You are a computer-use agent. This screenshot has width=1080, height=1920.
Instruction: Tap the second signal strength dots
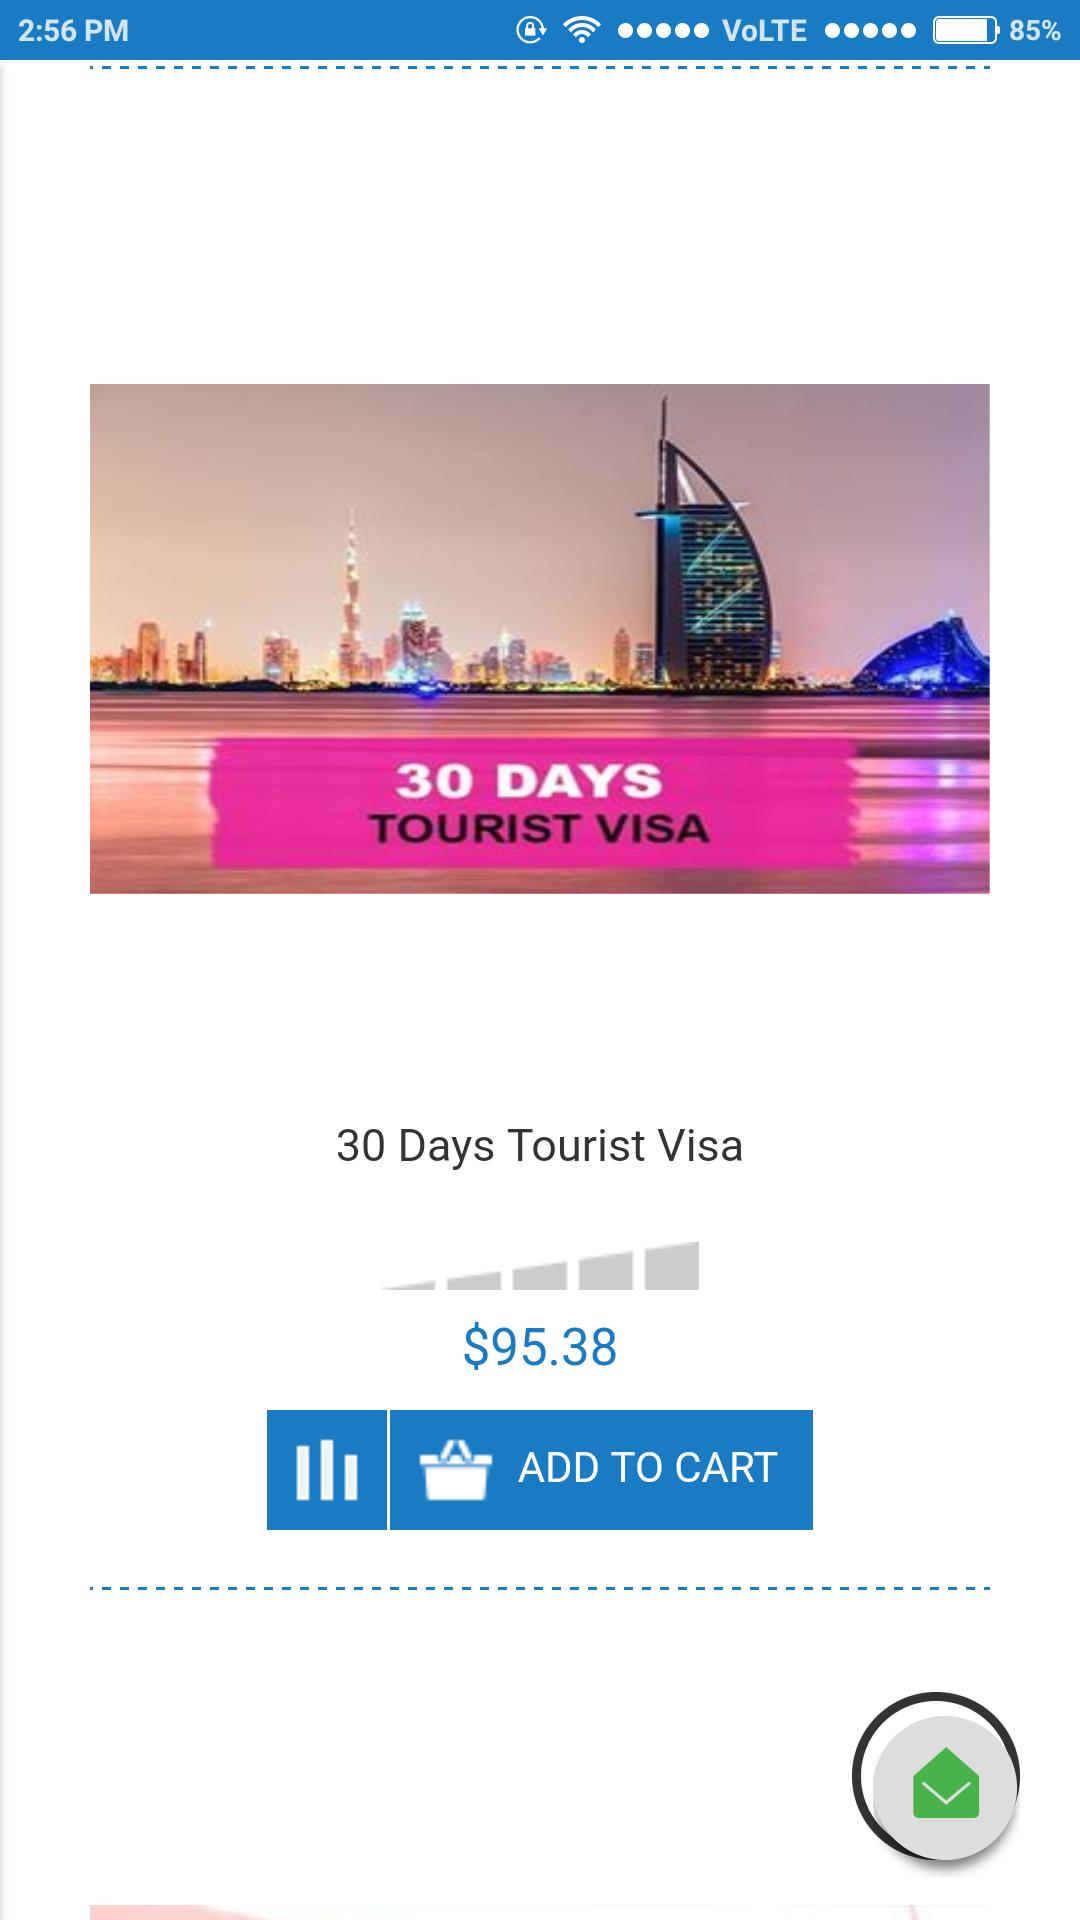870,31
